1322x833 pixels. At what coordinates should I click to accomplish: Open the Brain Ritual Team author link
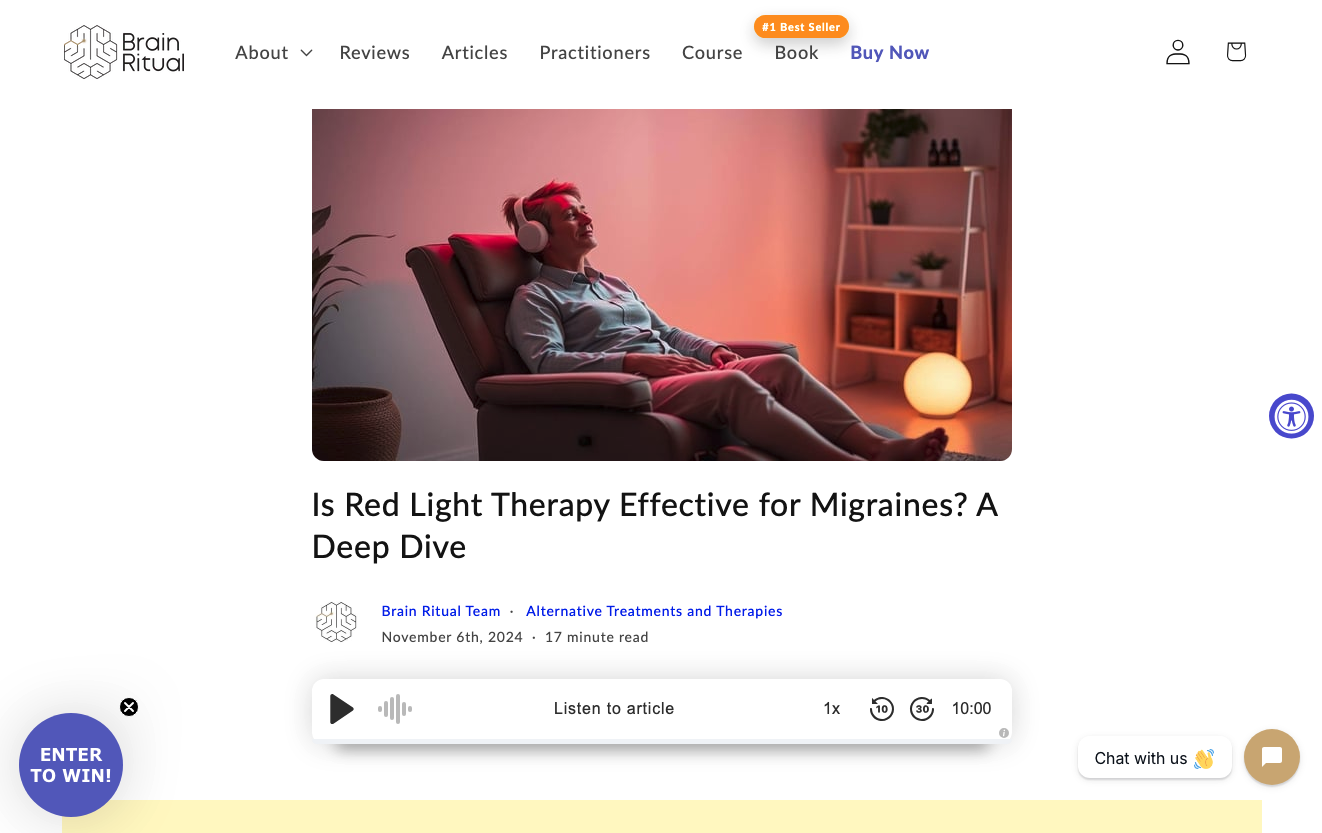[441, 611]
